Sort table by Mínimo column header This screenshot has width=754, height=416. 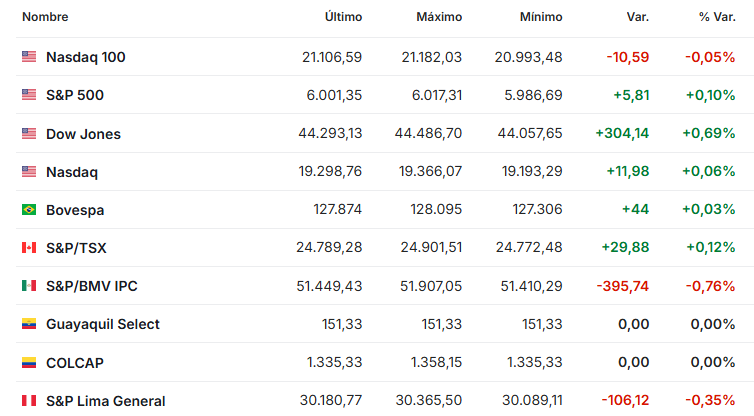[541, 17]
